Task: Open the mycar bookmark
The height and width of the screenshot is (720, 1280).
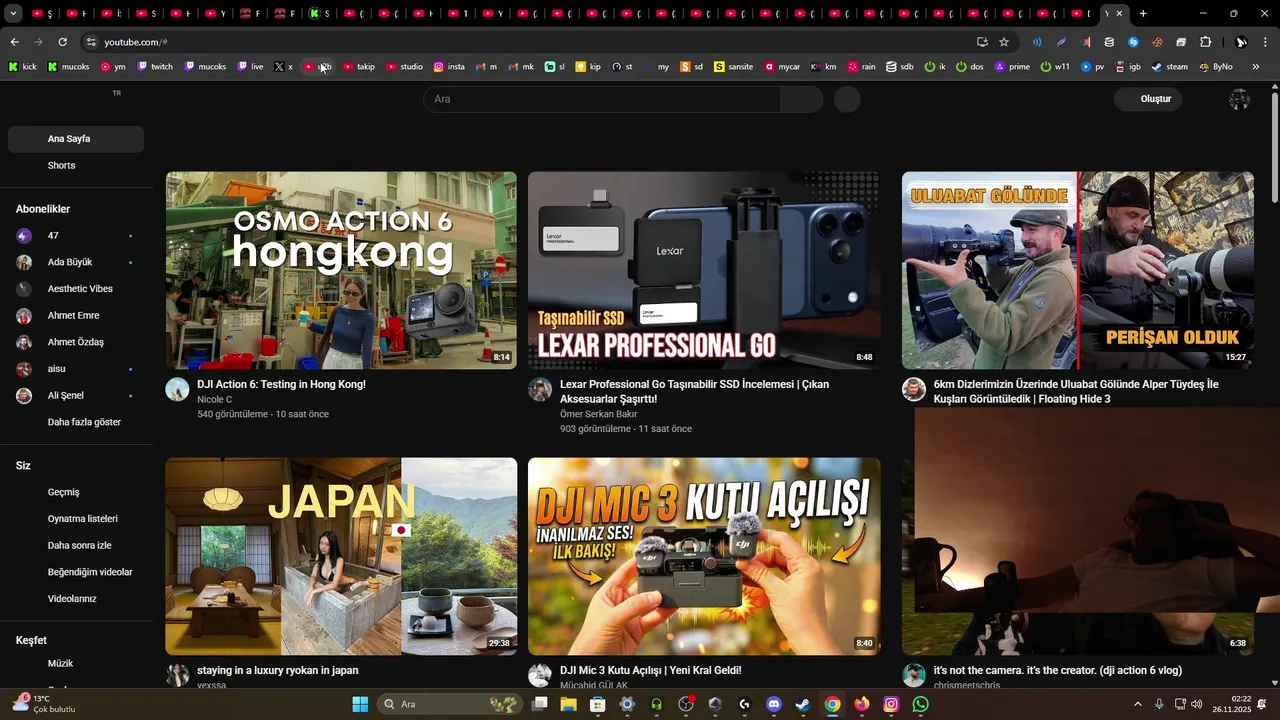Action: click(x=782, y=67)
